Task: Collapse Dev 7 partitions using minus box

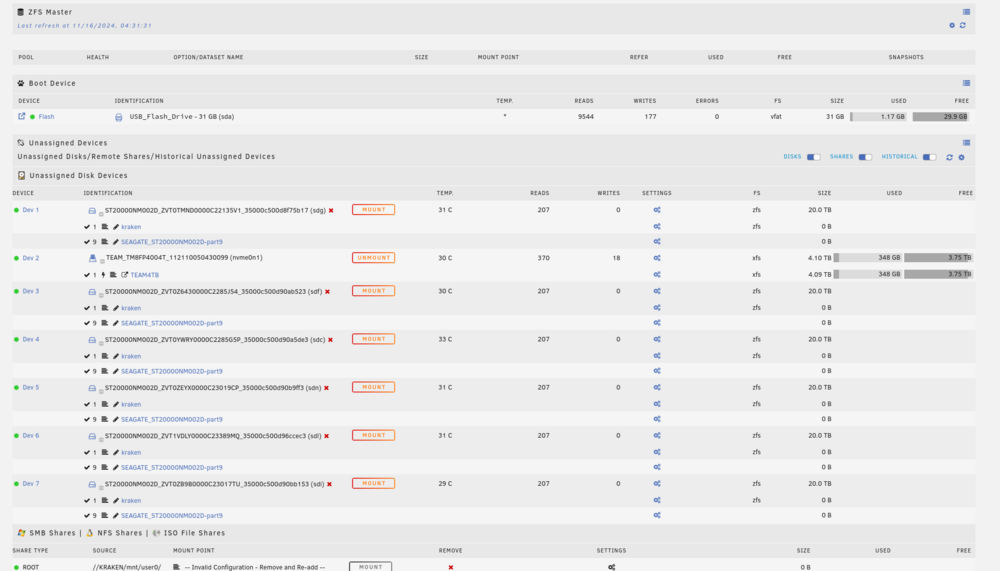Action: pyautogui.click(x=101, y=487)
